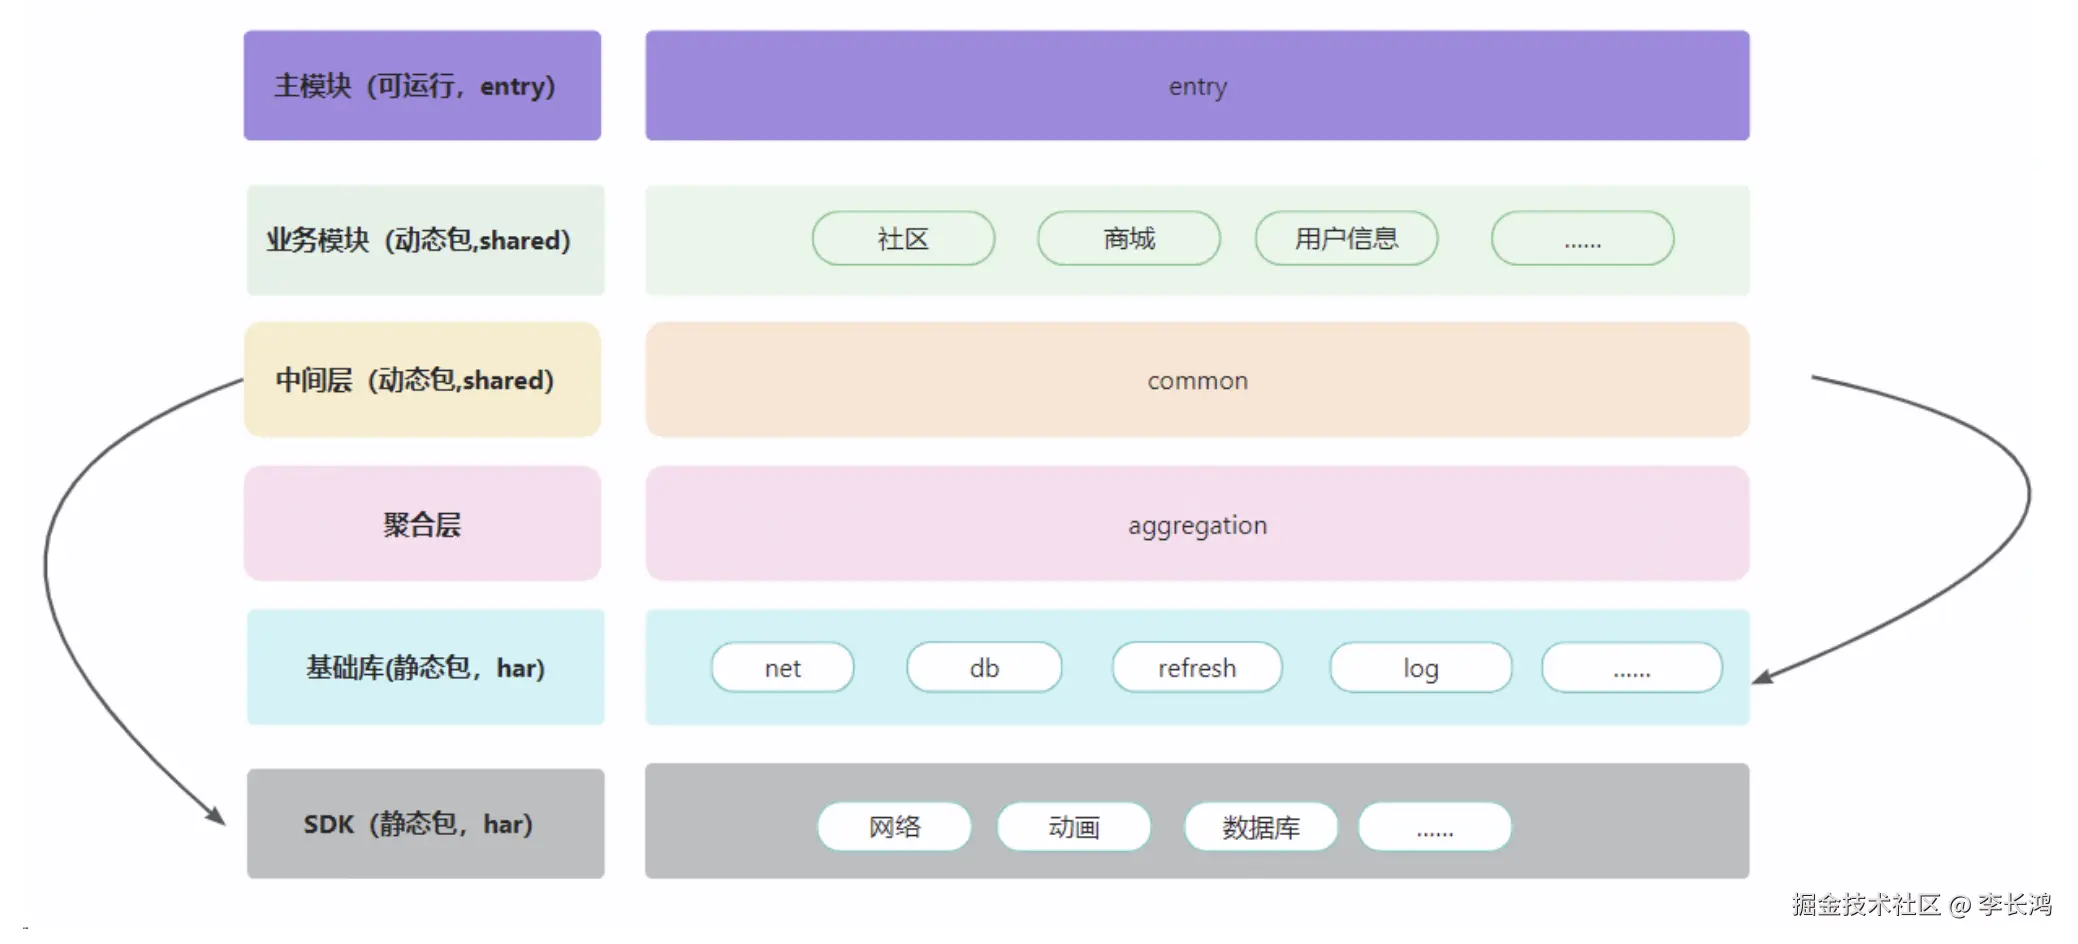Image resolution: width=2078 pixels, height=944 pixels.
Task: Click the 掘金技术社区 watermark text
Action: [1866, 905]
